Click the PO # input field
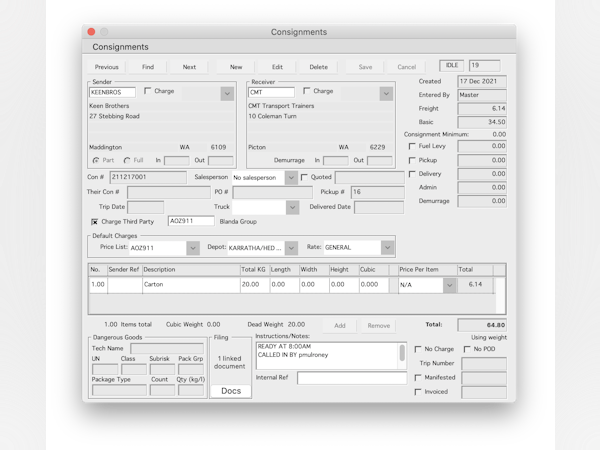Image resolution: width=600 pixels, height=450 pixels. (x=272, y=192)
